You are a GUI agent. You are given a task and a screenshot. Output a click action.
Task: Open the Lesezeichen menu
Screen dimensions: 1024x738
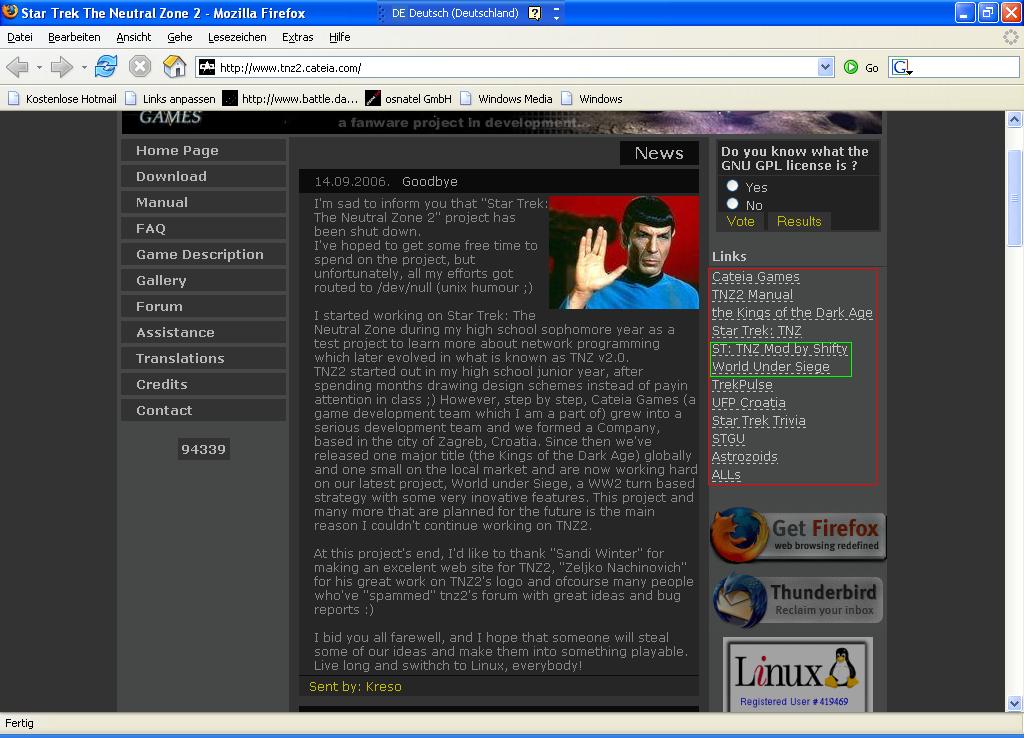point(237,37)
